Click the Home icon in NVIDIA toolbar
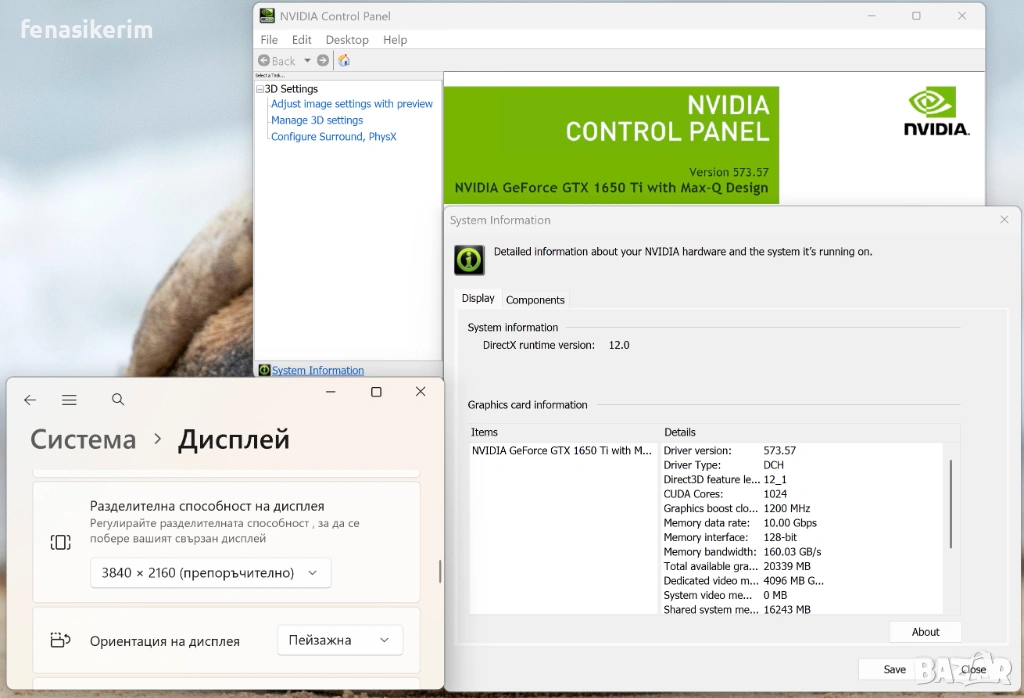This screenshot has width=1024, height=698. 344,61
